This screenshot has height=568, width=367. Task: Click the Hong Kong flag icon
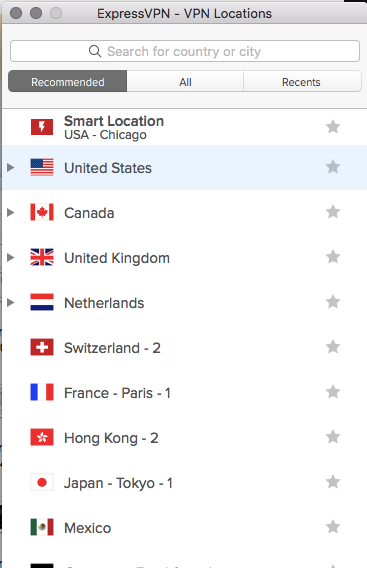(42, 437)
